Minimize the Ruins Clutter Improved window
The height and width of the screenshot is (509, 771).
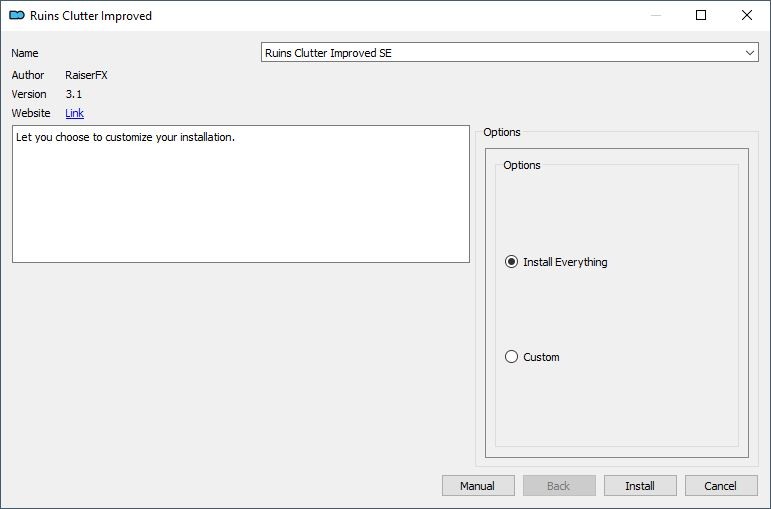coord(655,15)
